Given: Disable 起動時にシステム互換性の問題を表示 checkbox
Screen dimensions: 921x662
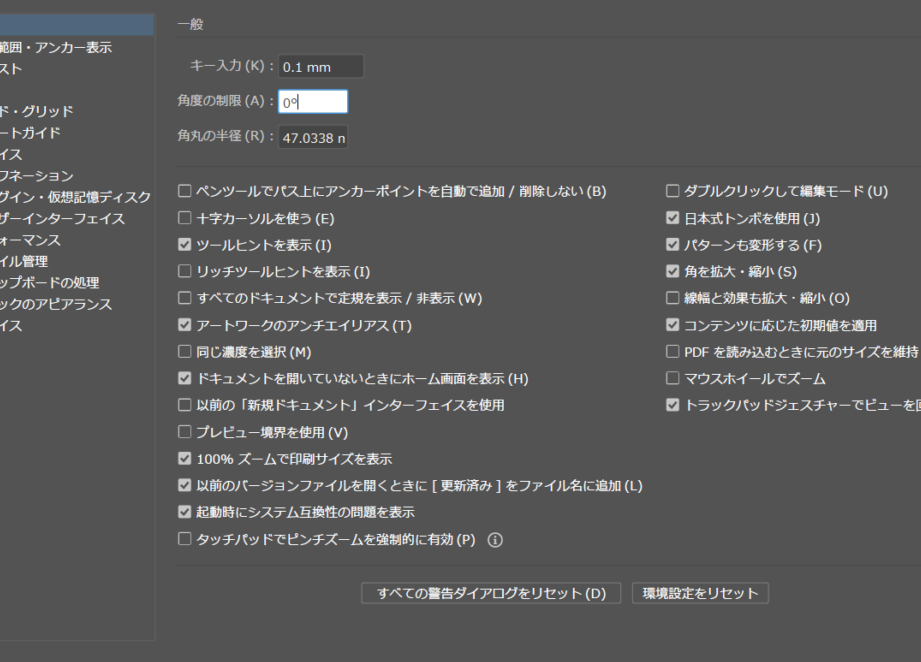Looking at the screenshot, I should [x=184, y=512].
